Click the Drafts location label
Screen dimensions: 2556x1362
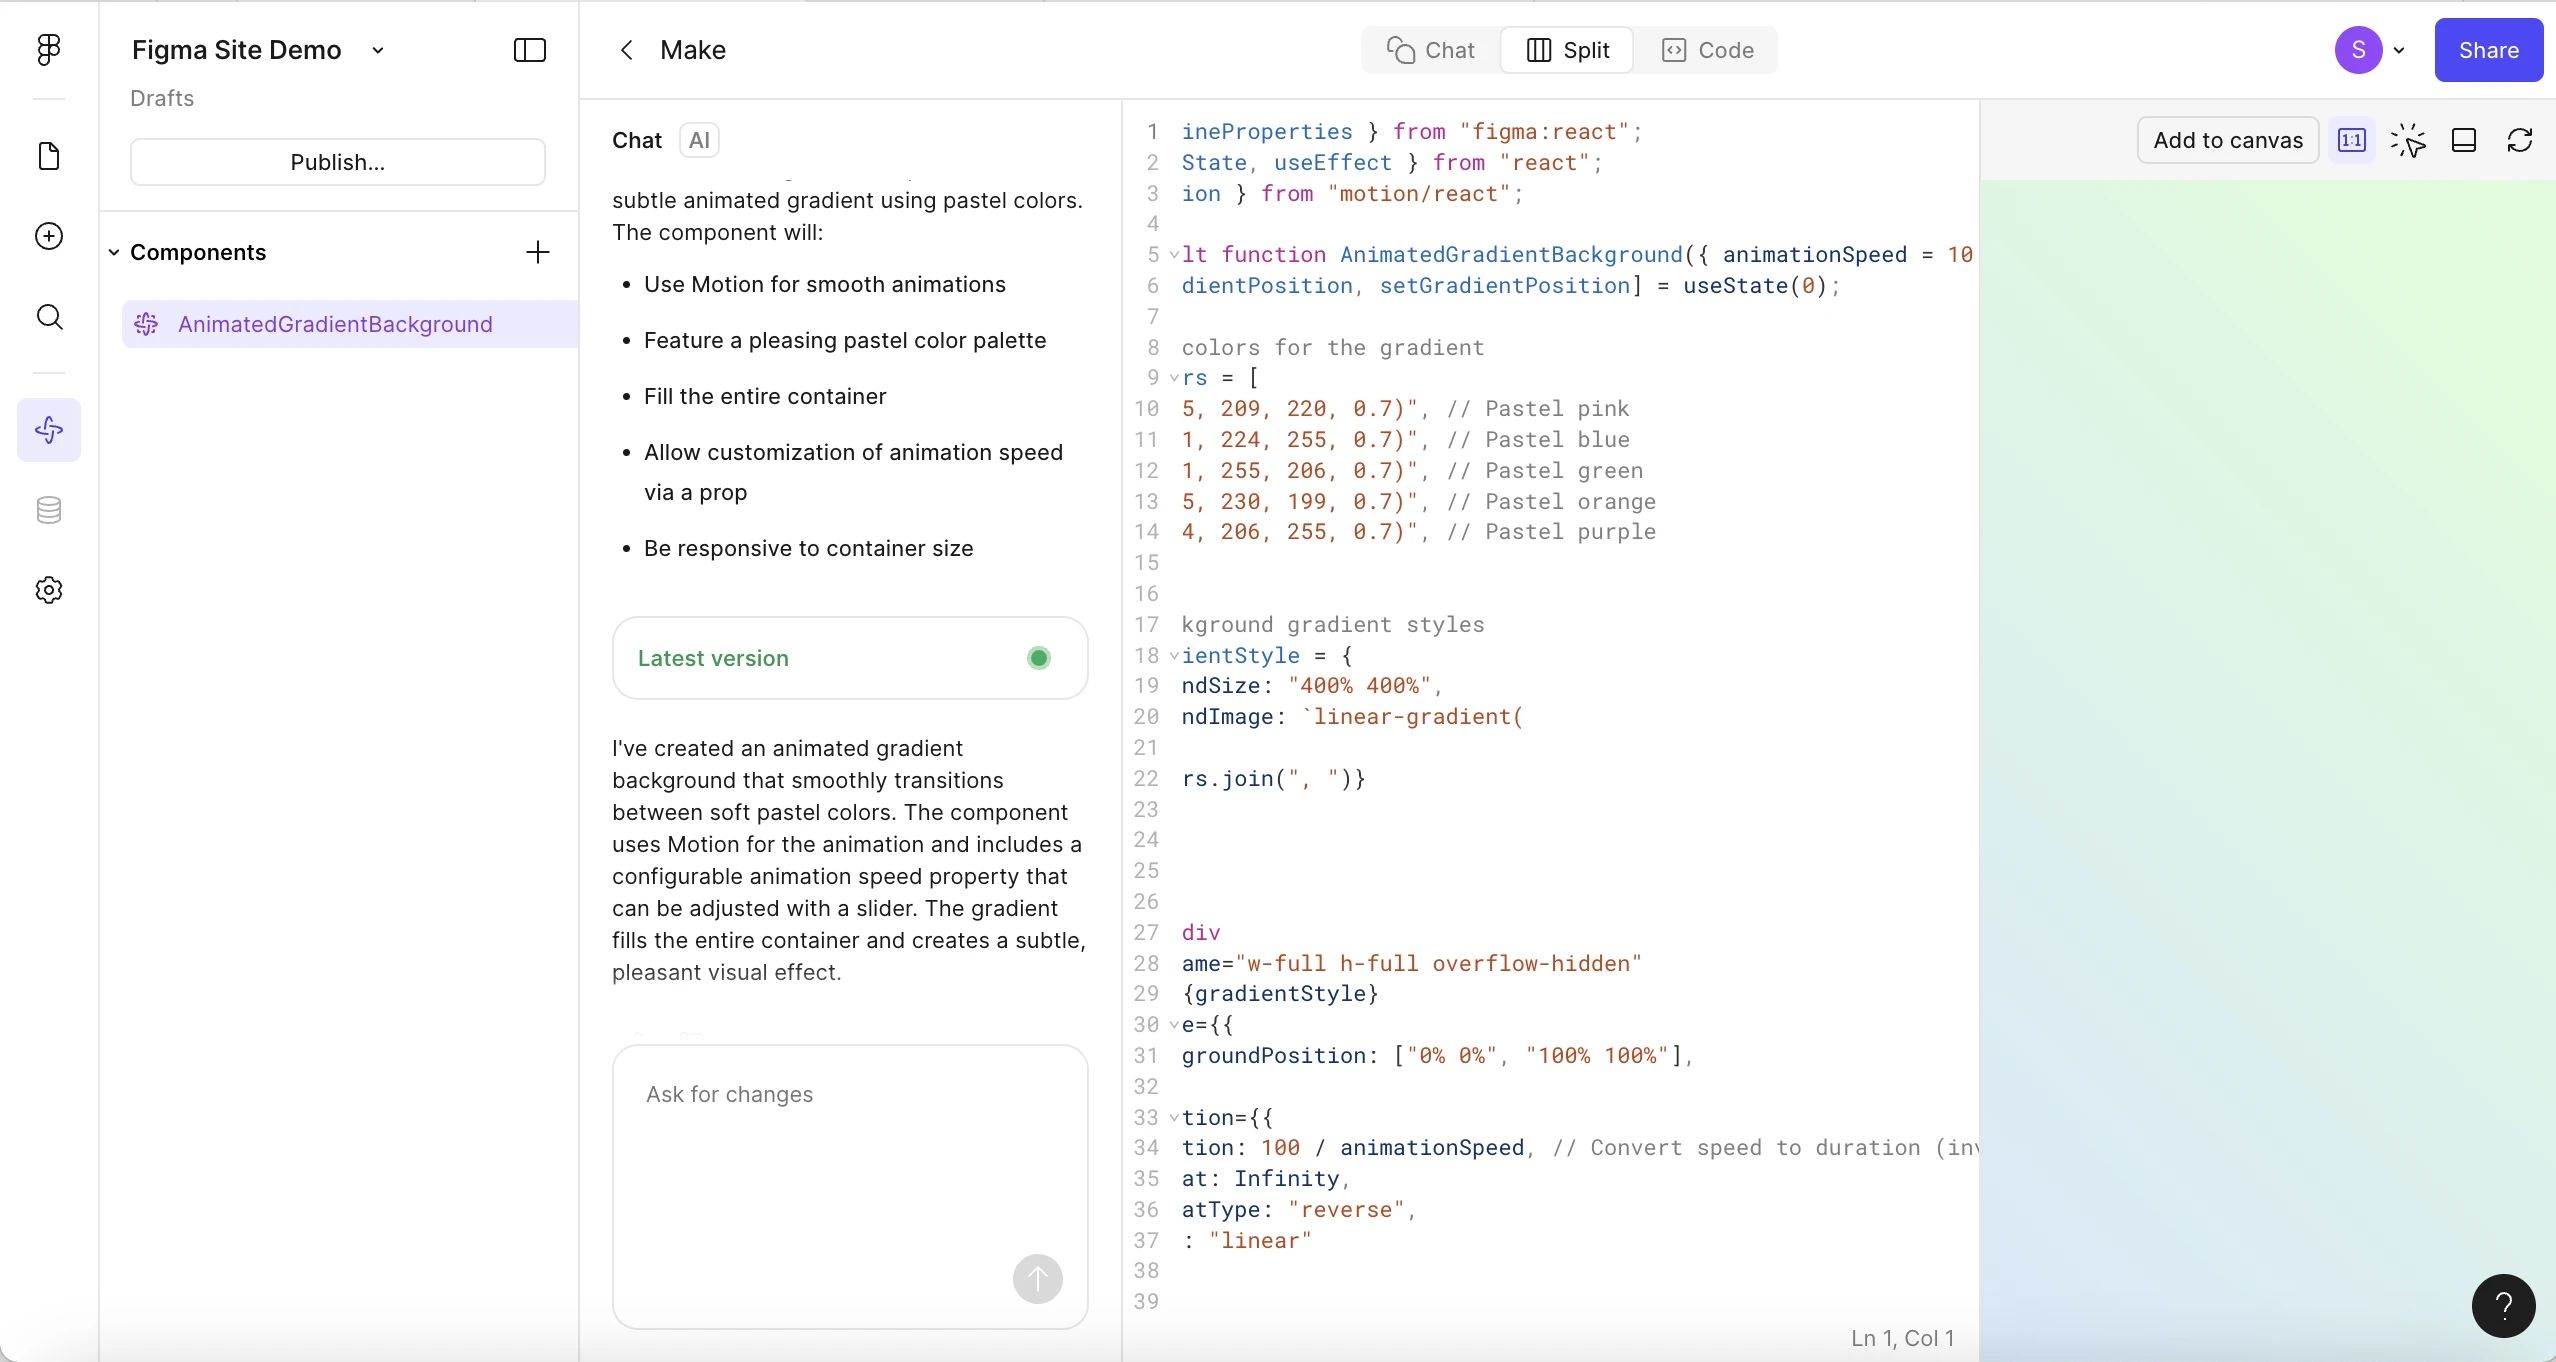162,98
